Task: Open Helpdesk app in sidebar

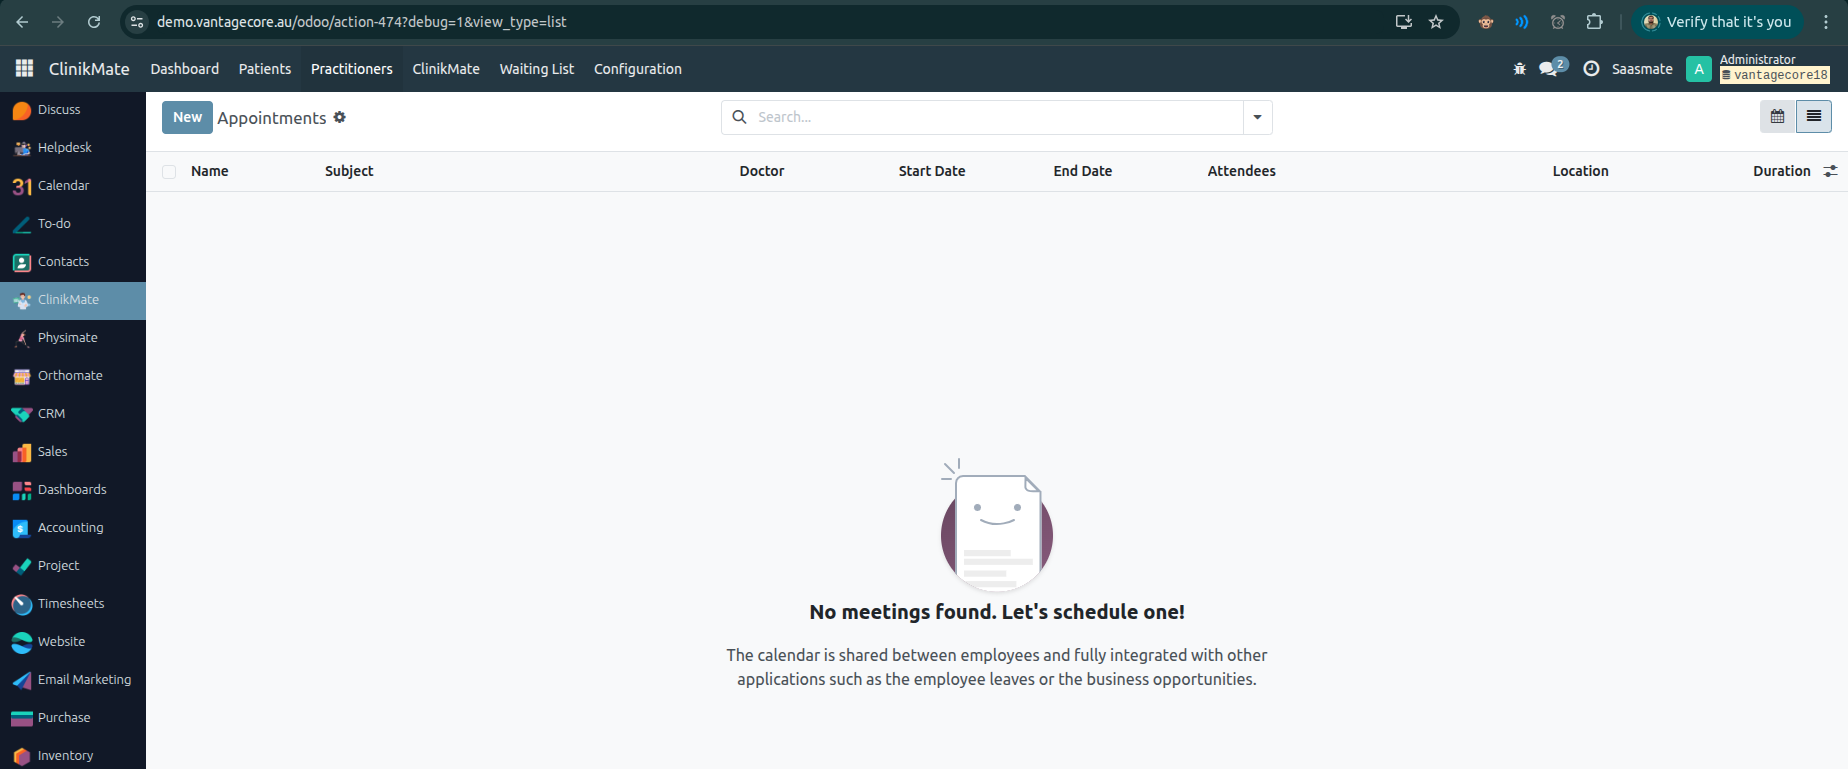Action: (x=64, y=148)
